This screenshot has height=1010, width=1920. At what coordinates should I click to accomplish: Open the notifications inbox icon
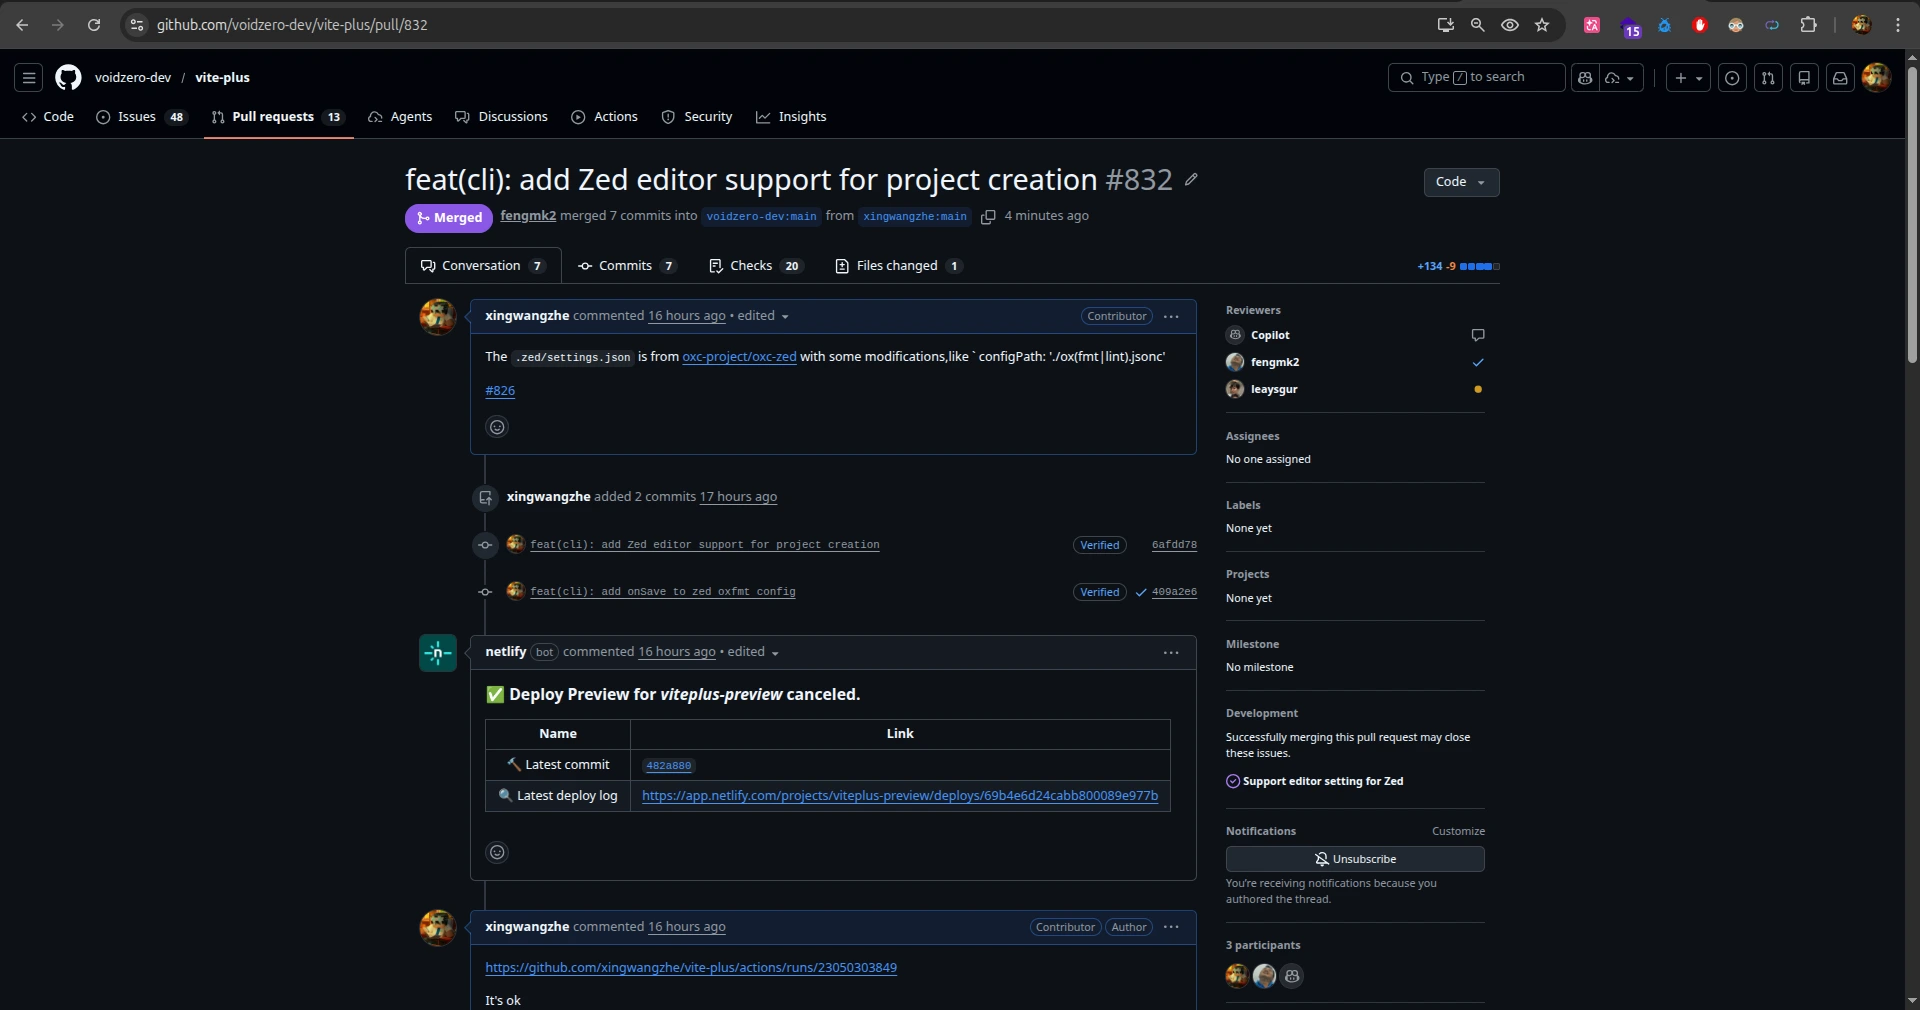click(1840, 77)
